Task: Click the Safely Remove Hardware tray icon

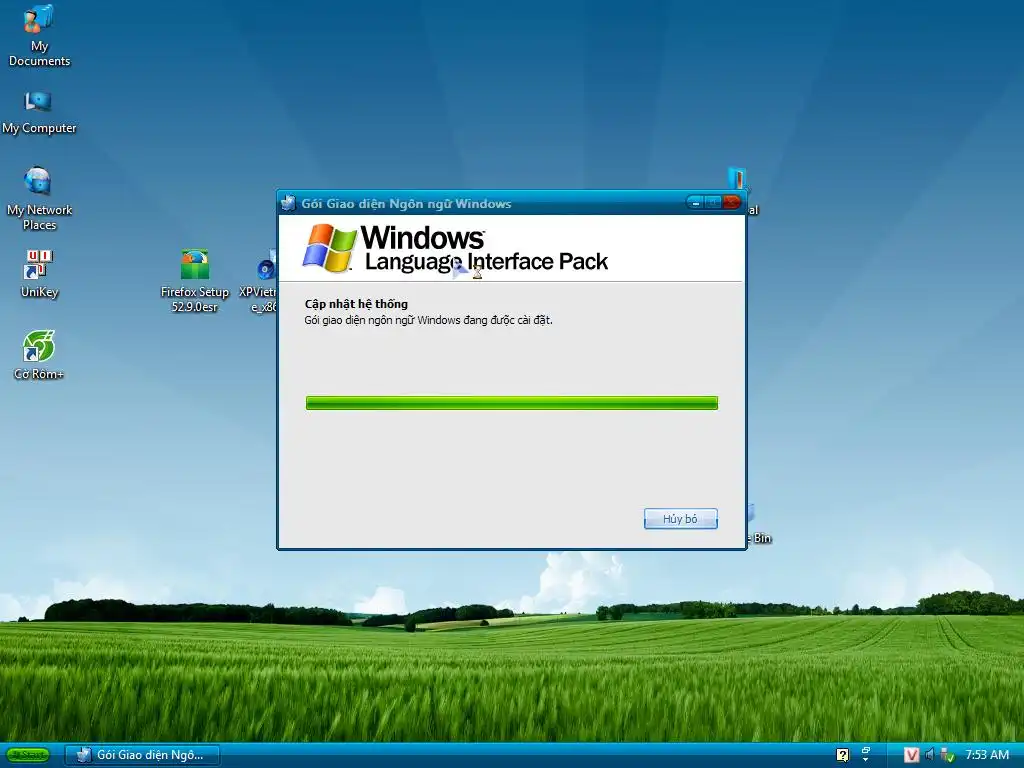Action: click(x=948, y=755)
